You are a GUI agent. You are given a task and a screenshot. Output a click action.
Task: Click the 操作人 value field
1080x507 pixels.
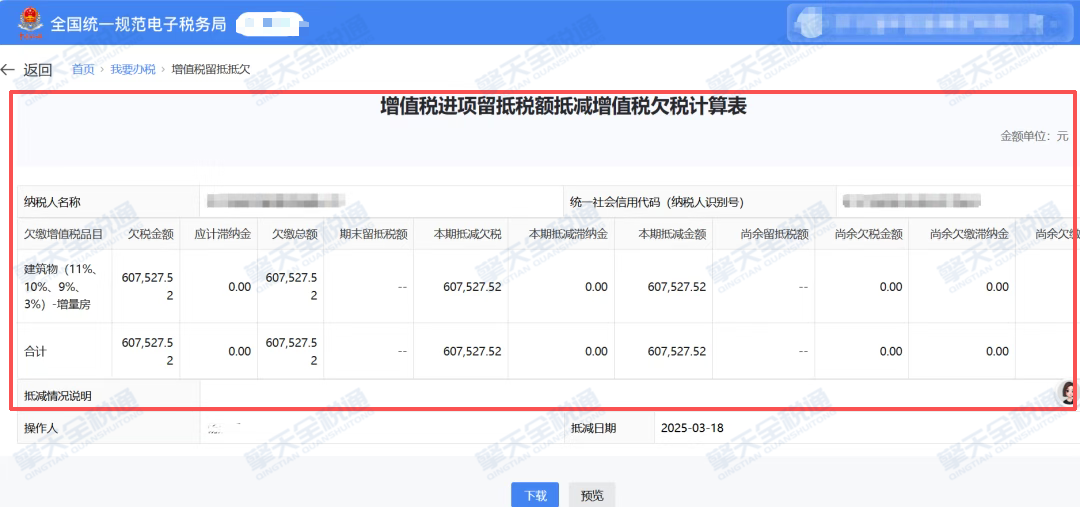click(380, 428)
